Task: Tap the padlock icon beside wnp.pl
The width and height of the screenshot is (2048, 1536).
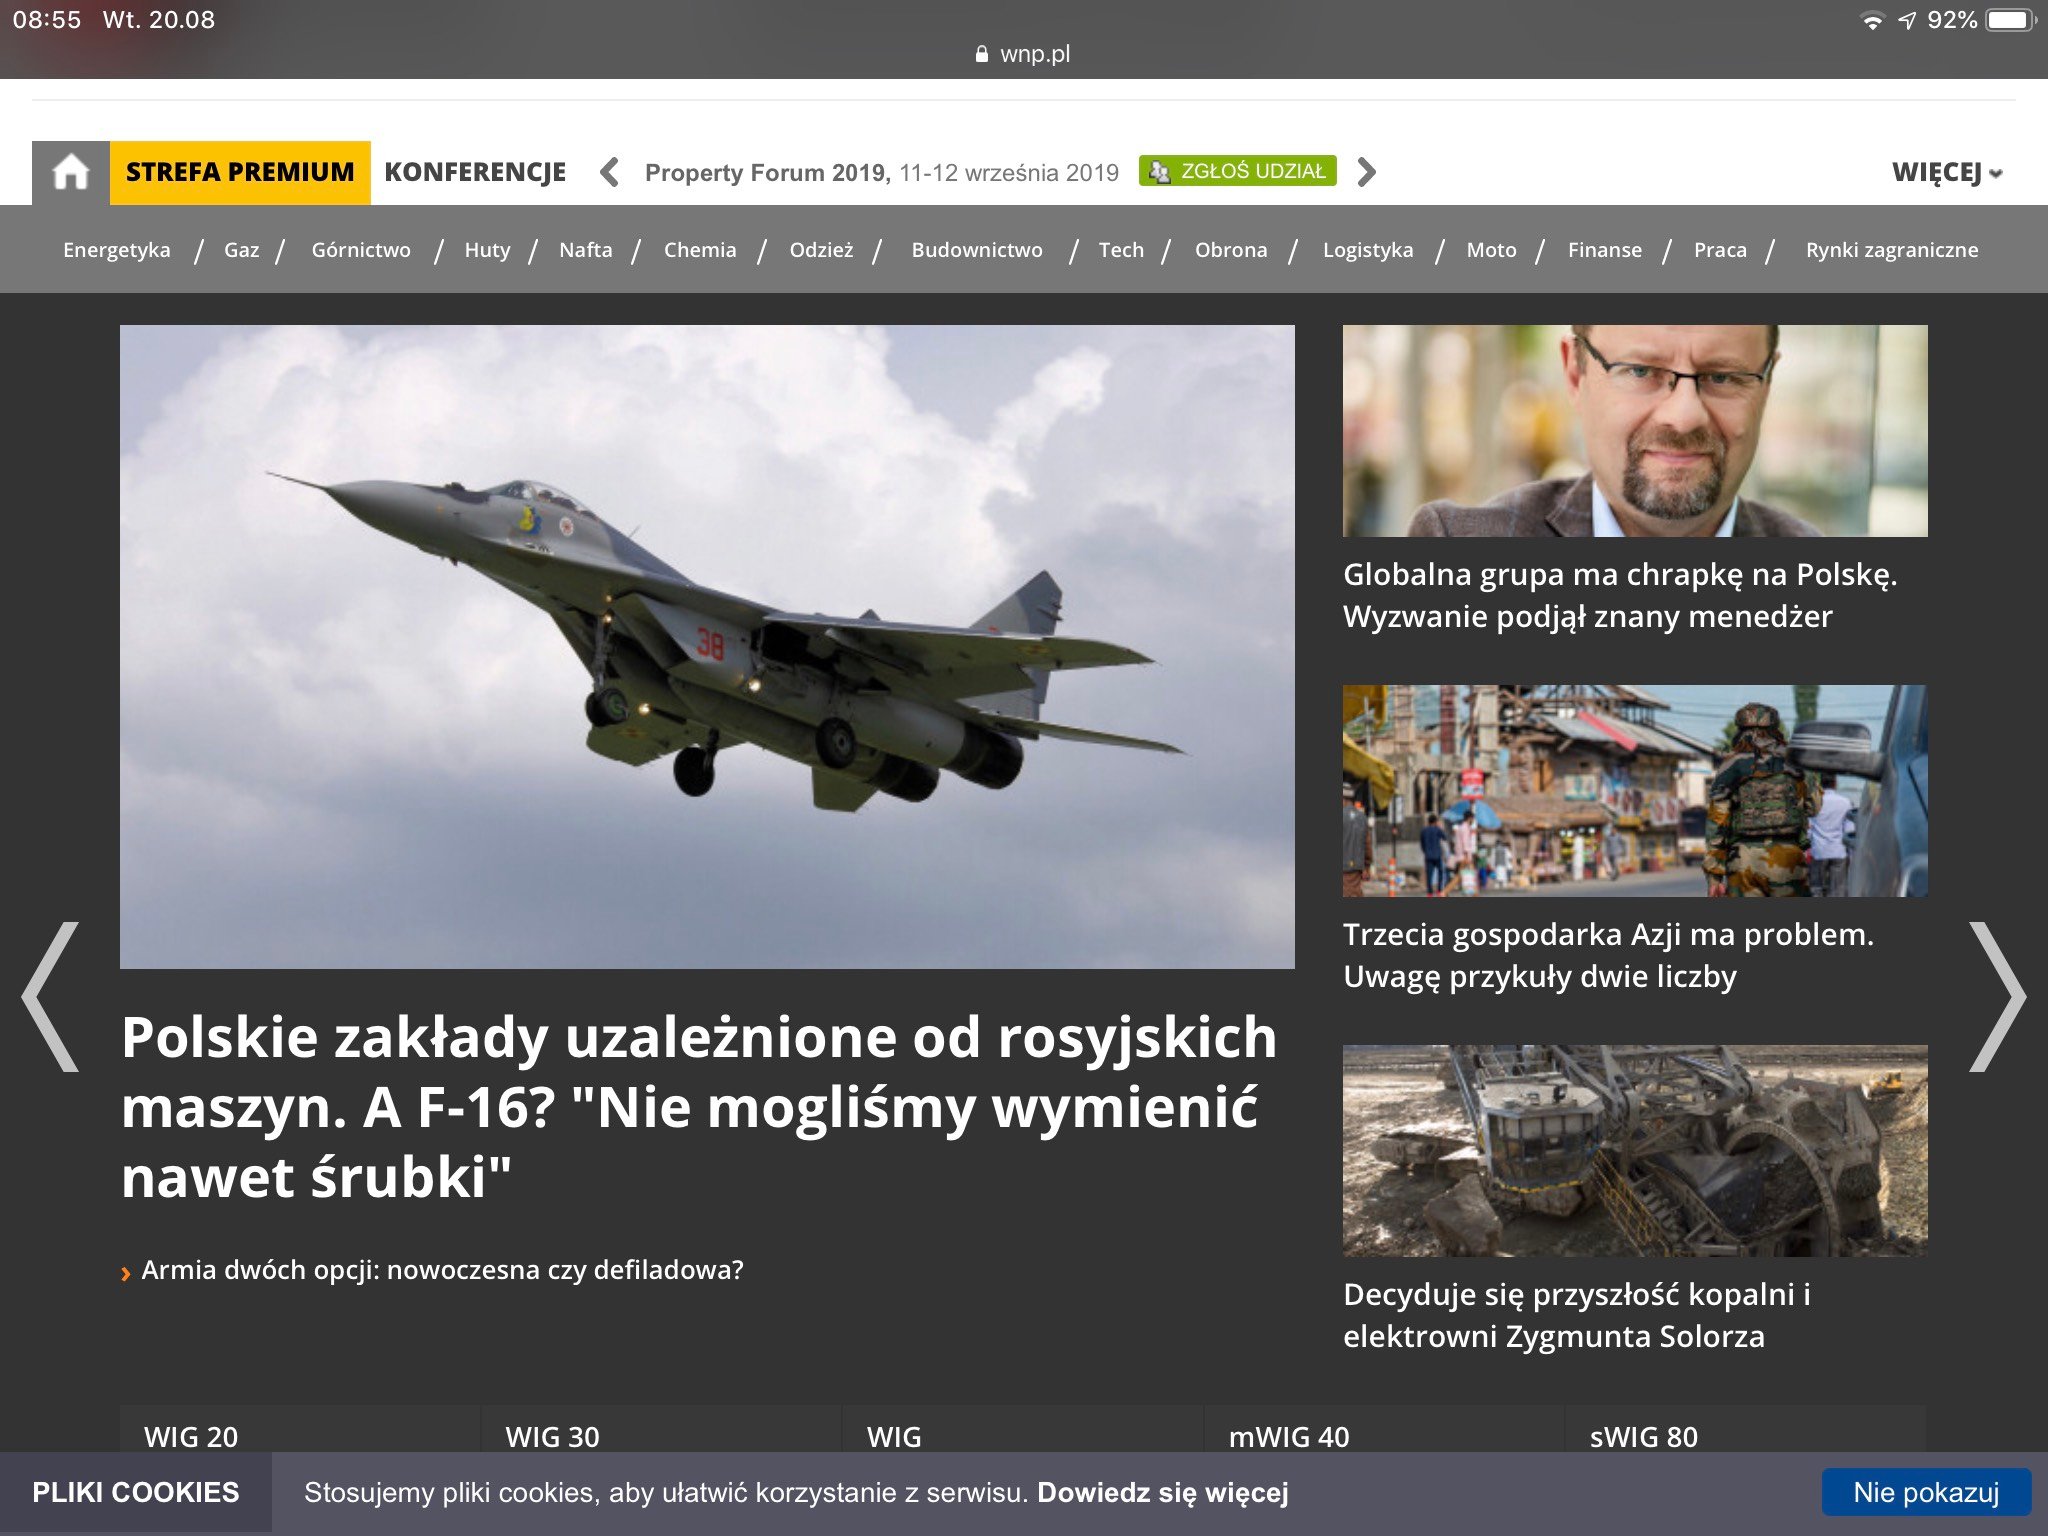Action: [981, 54]
